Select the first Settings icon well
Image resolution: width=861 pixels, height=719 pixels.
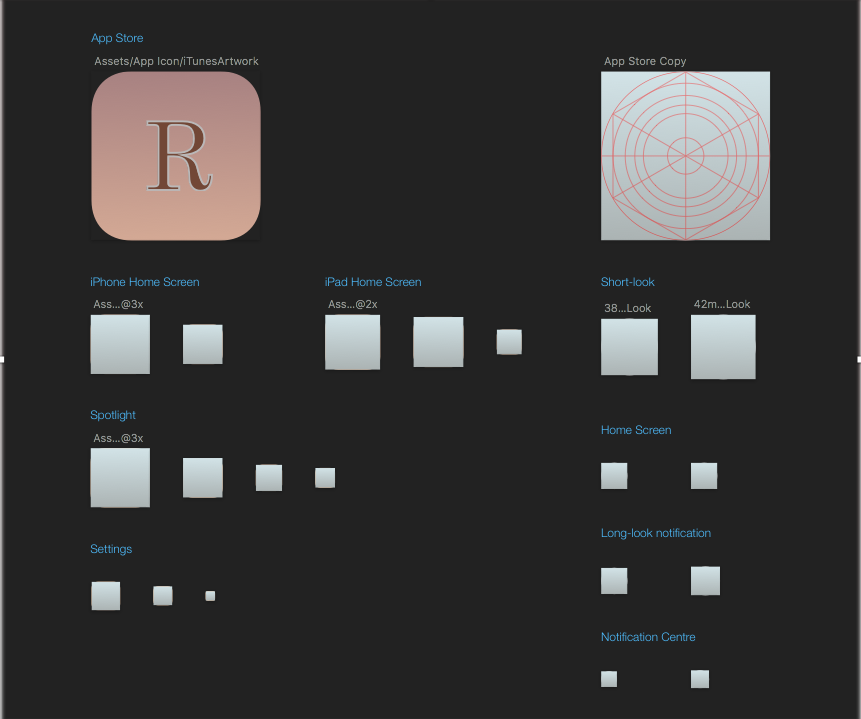pyautogui.click(x=105, y=595)
